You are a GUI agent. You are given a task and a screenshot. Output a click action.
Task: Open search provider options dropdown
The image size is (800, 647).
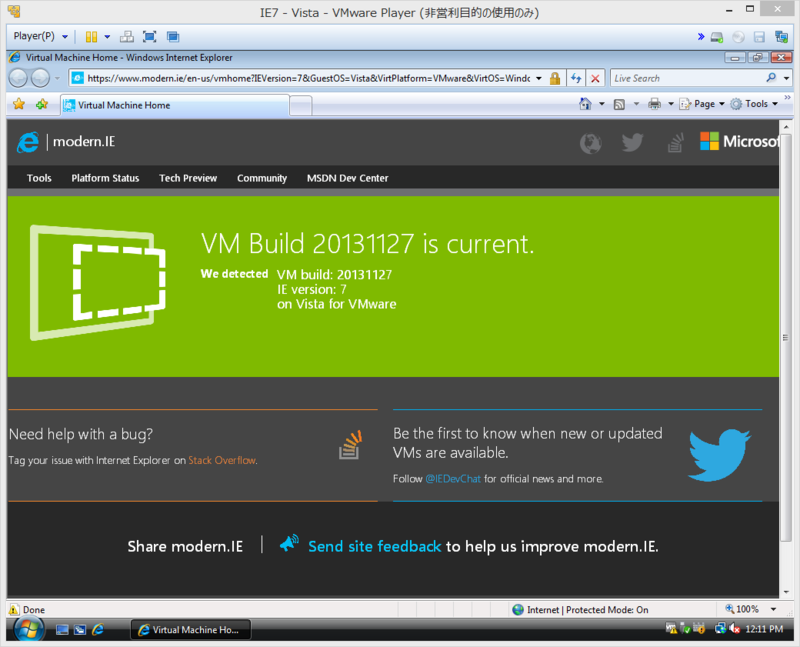(786, 78)
